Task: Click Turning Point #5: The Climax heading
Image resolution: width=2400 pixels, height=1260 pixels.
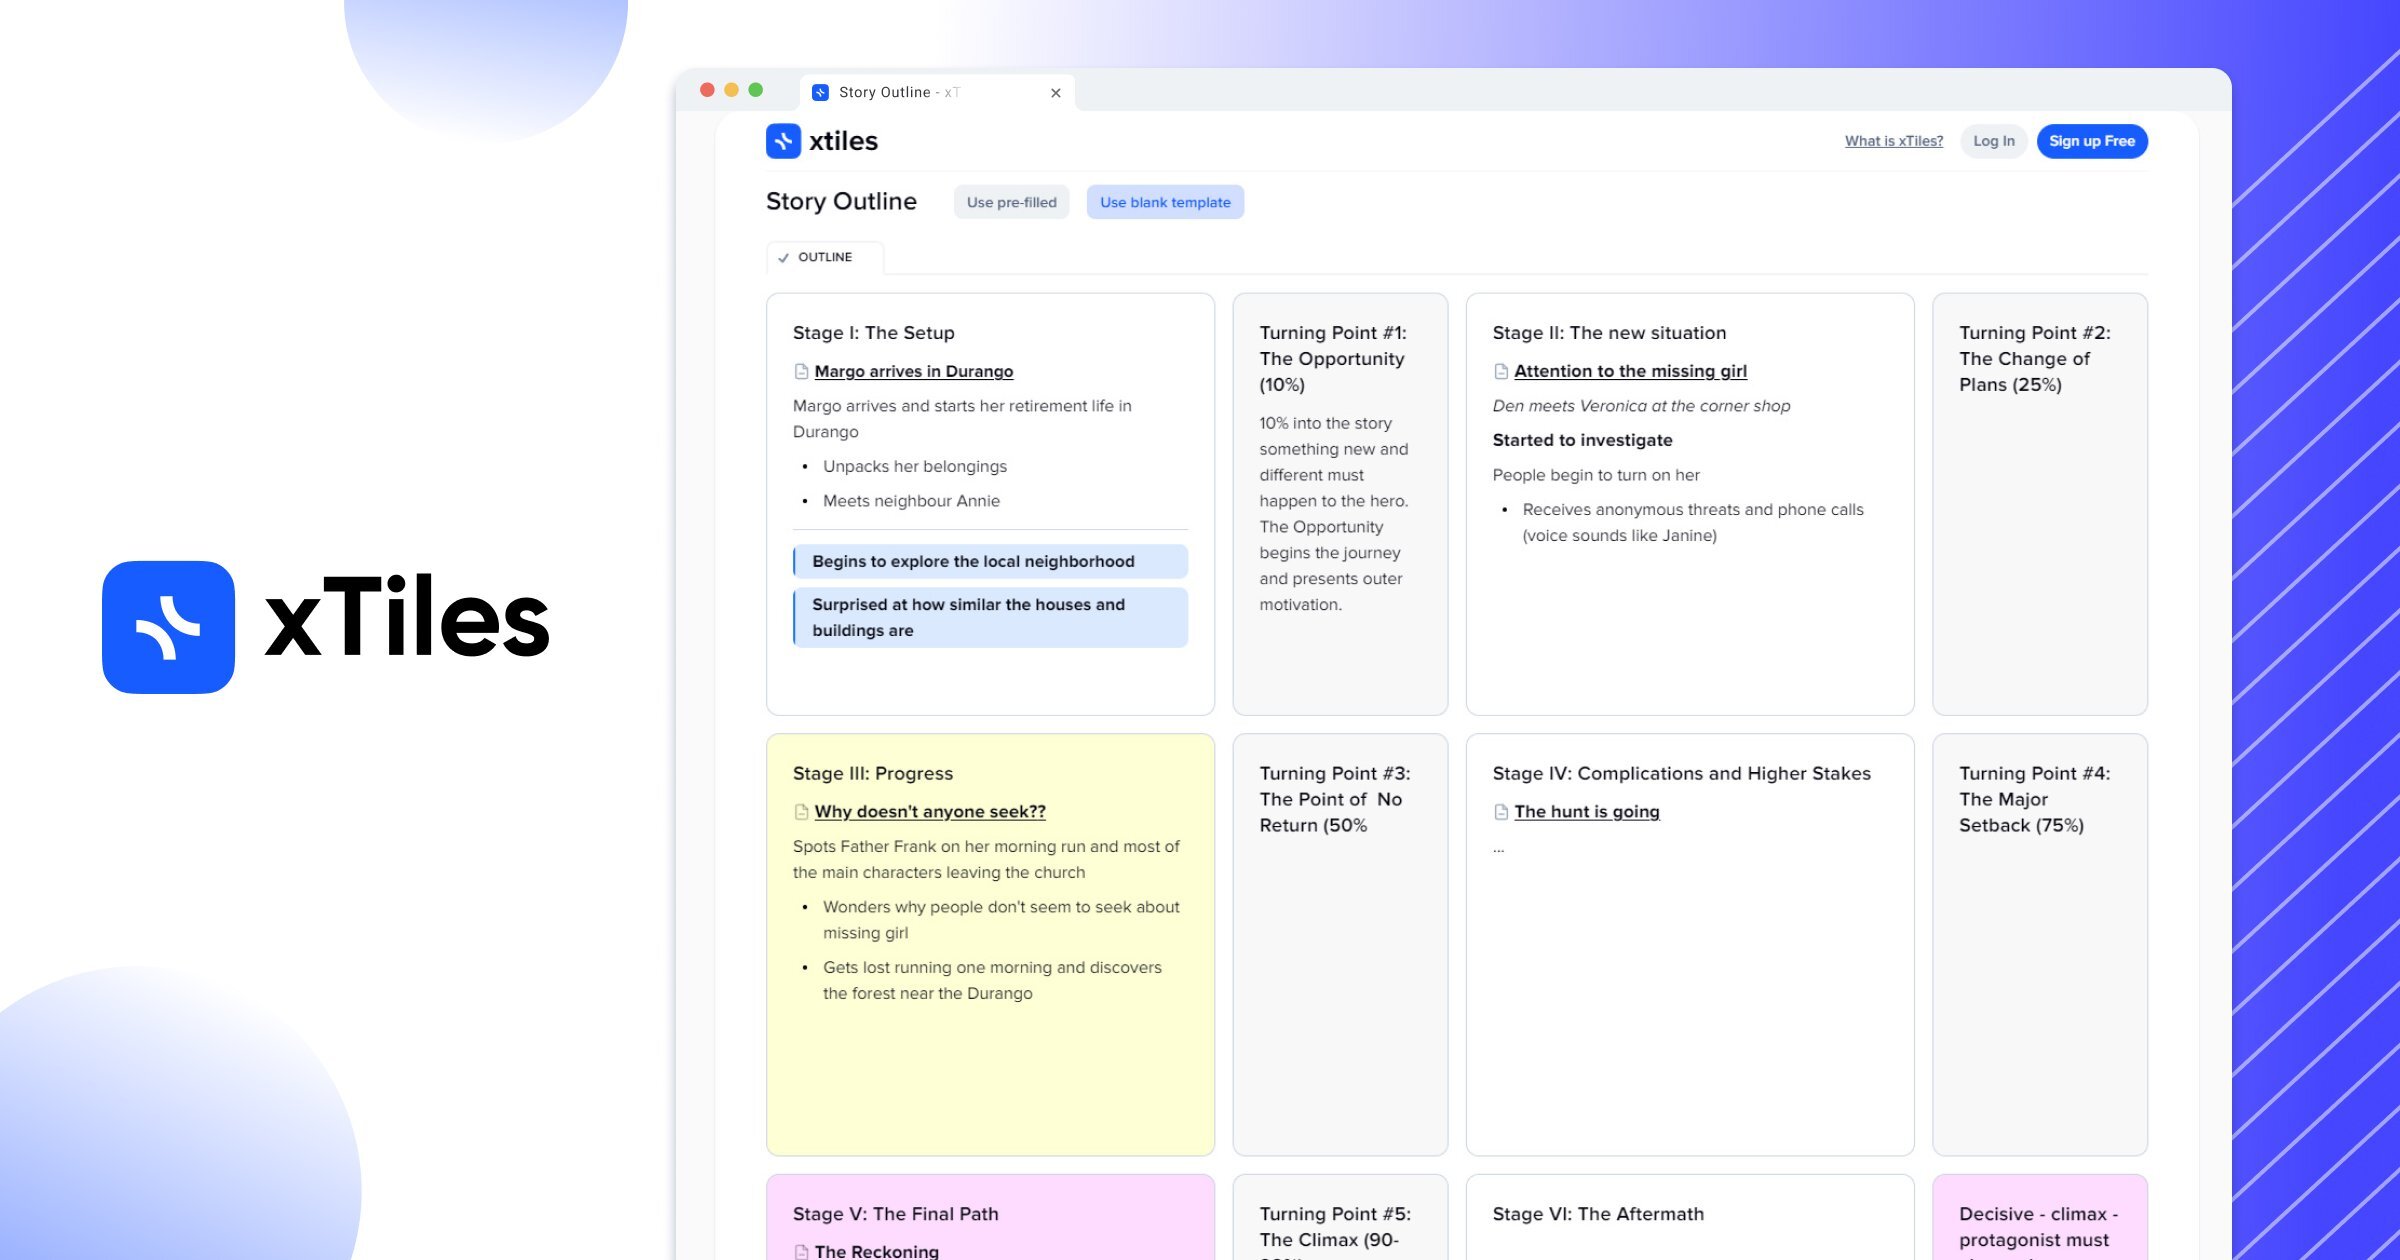Action: coord(1335,1231)
